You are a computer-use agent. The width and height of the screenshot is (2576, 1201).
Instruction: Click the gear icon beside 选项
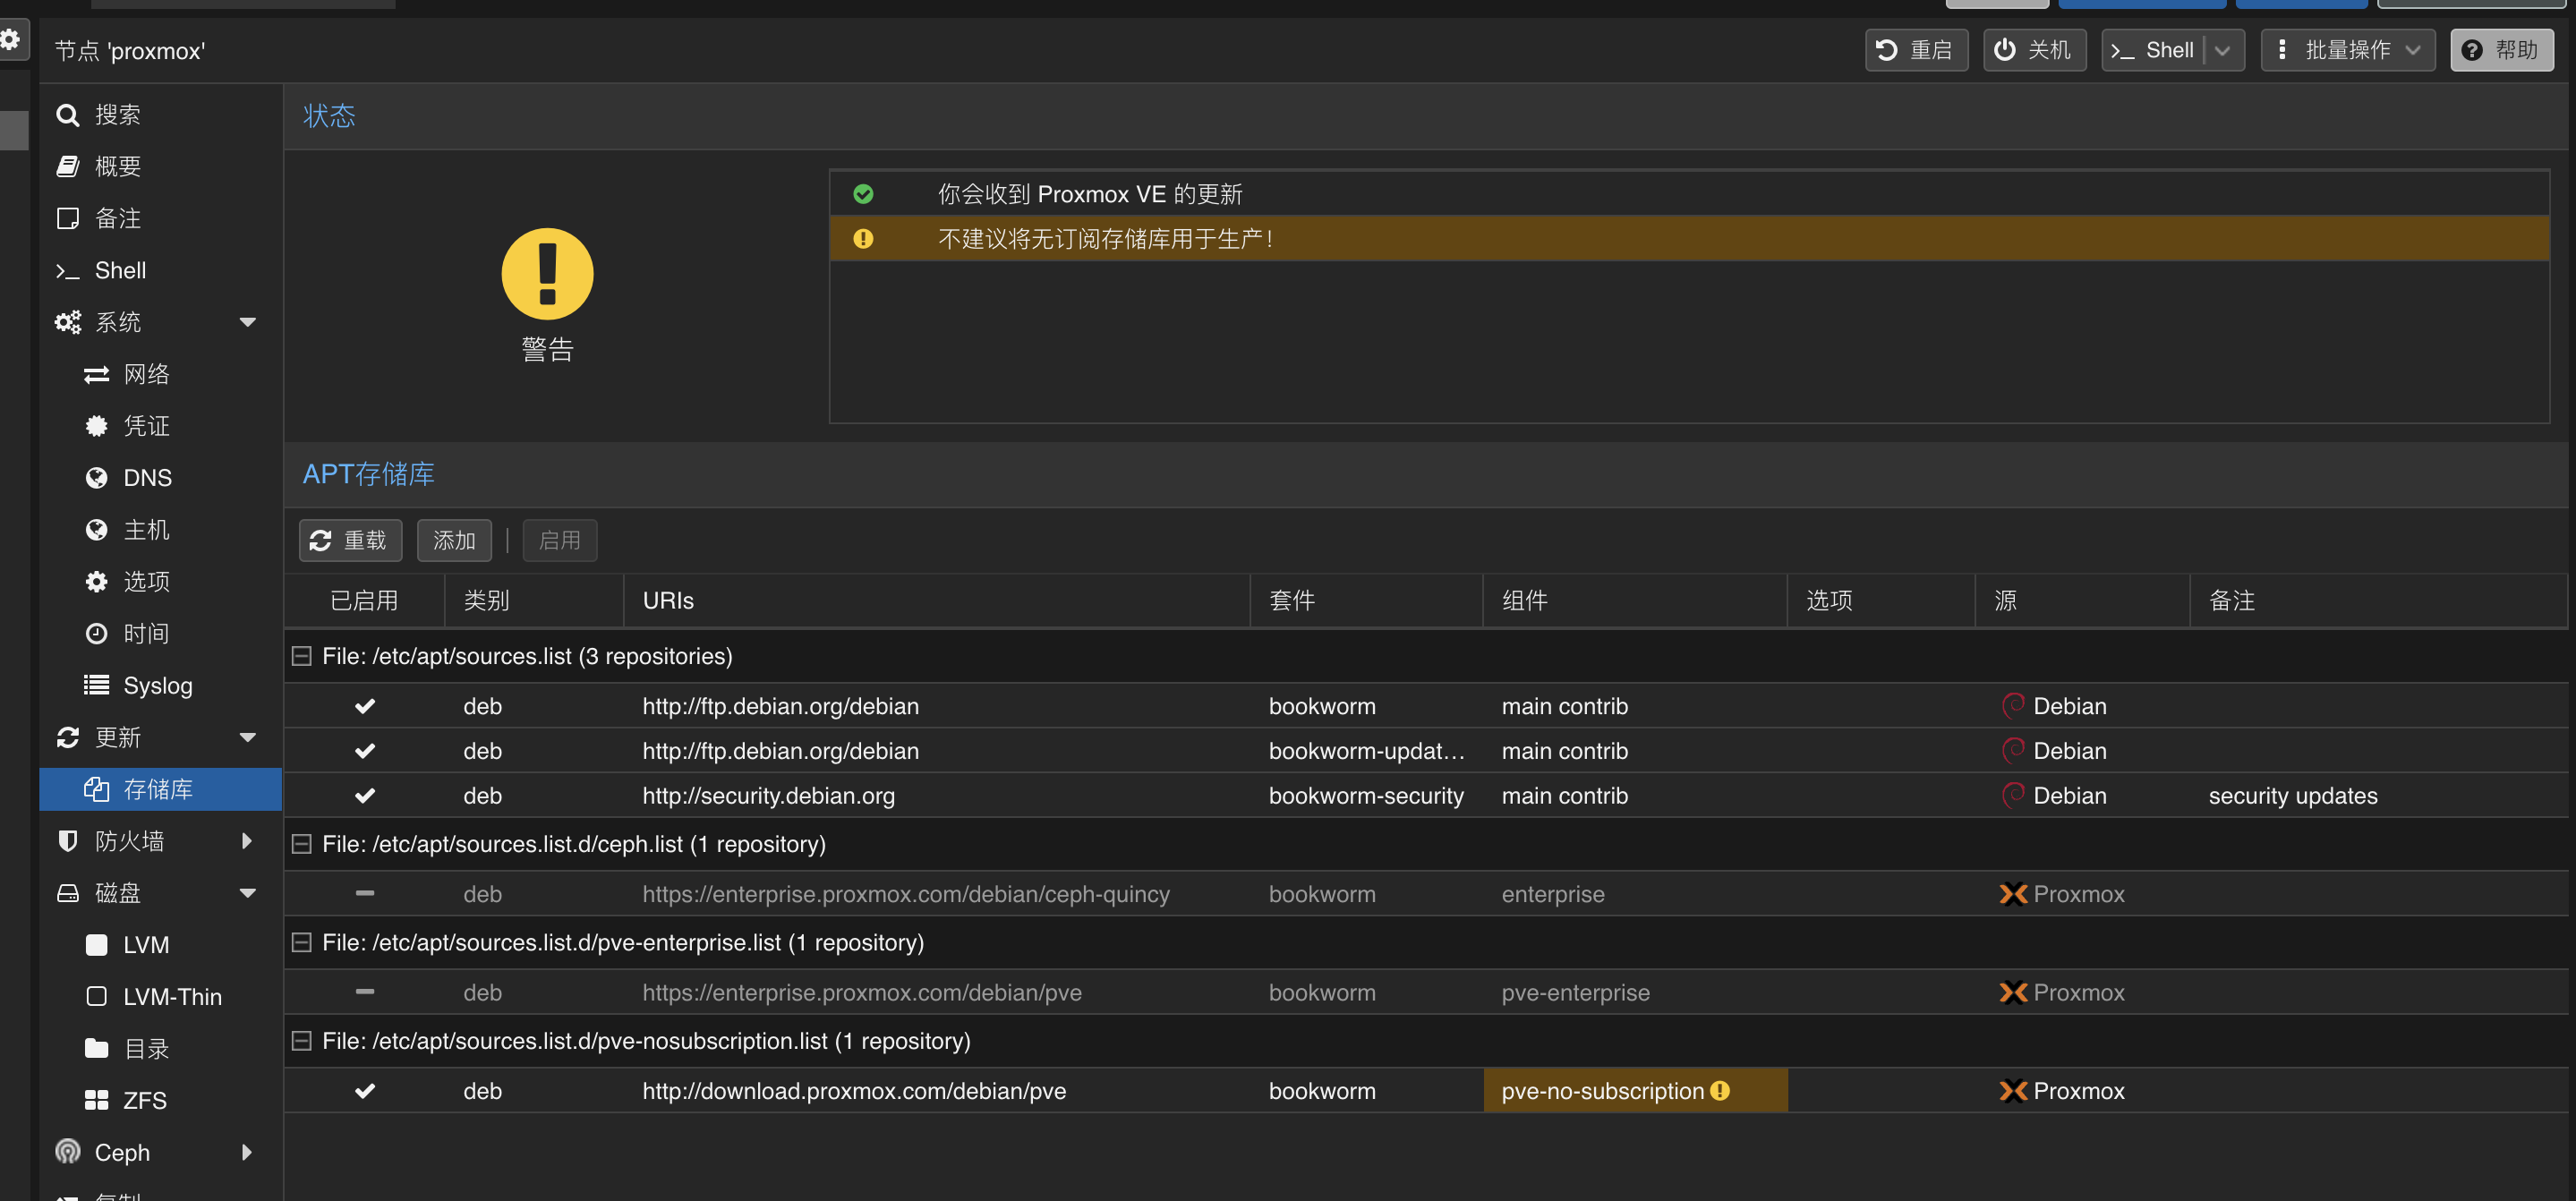coord(96,582)
